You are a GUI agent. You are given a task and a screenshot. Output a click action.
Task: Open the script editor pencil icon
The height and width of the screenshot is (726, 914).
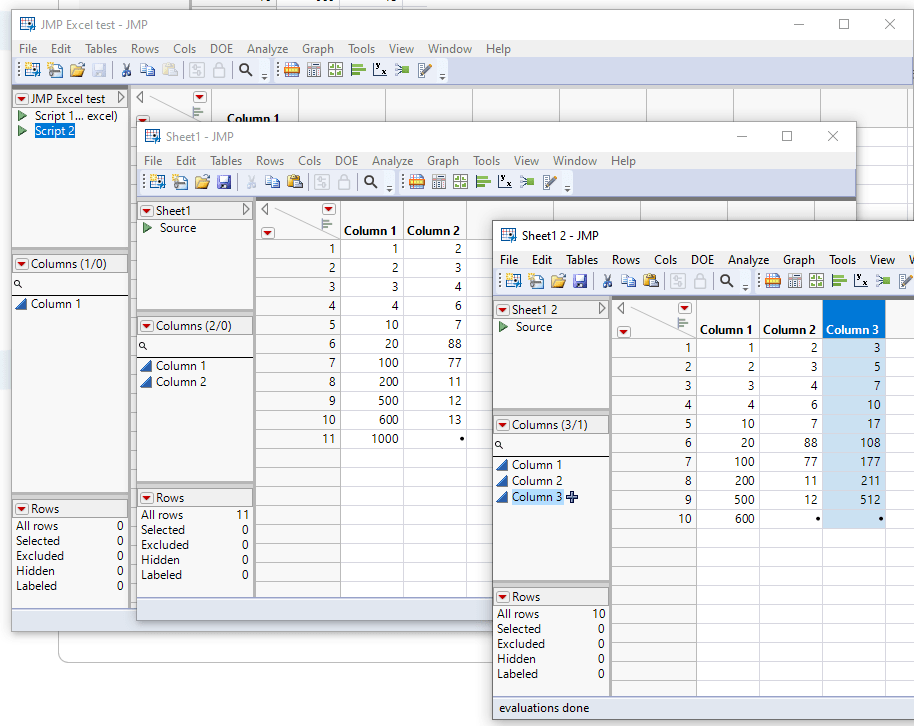(907, 281)
